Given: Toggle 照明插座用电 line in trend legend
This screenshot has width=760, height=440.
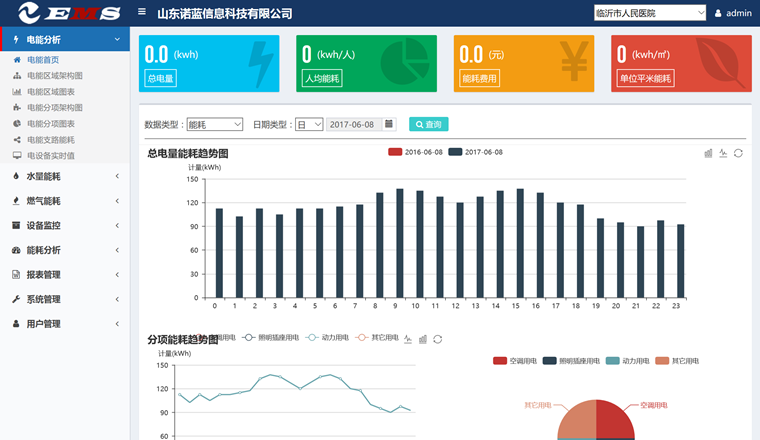Looking at the screenshot, I should 271,337.
